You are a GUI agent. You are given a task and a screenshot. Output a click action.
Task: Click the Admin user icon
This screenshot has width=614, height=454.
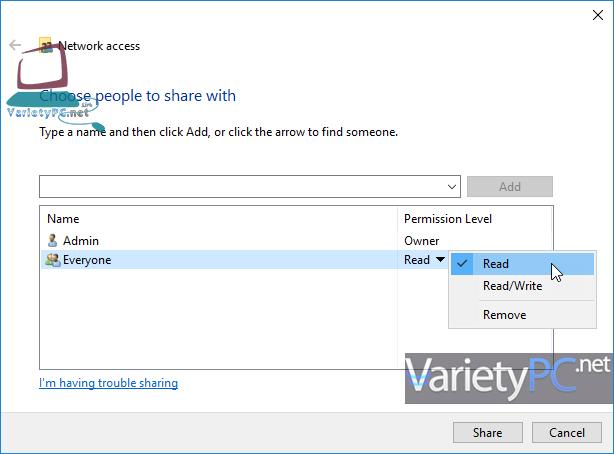(x=53, y=241)
